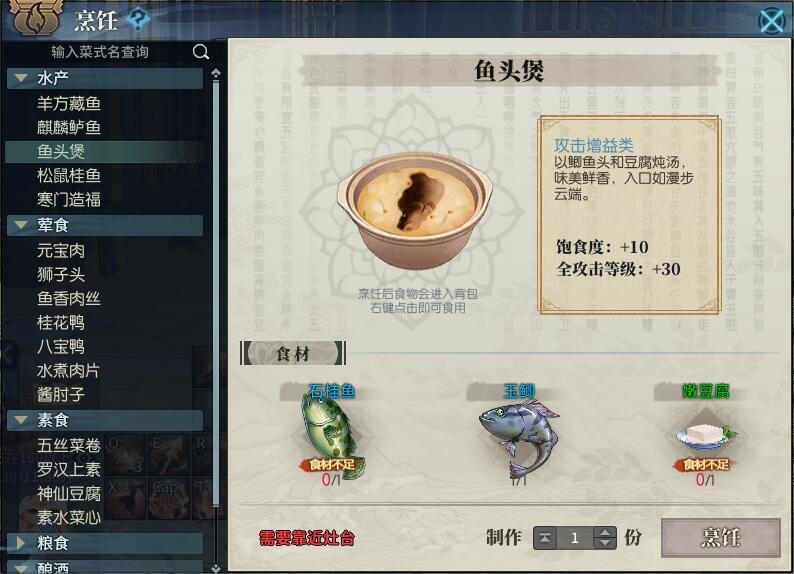The height and width of the screenshot is (574, 794).
Task: Focus the 输入菜式名查询 search field
Action: pyautogui.click(x=100, y=52)
